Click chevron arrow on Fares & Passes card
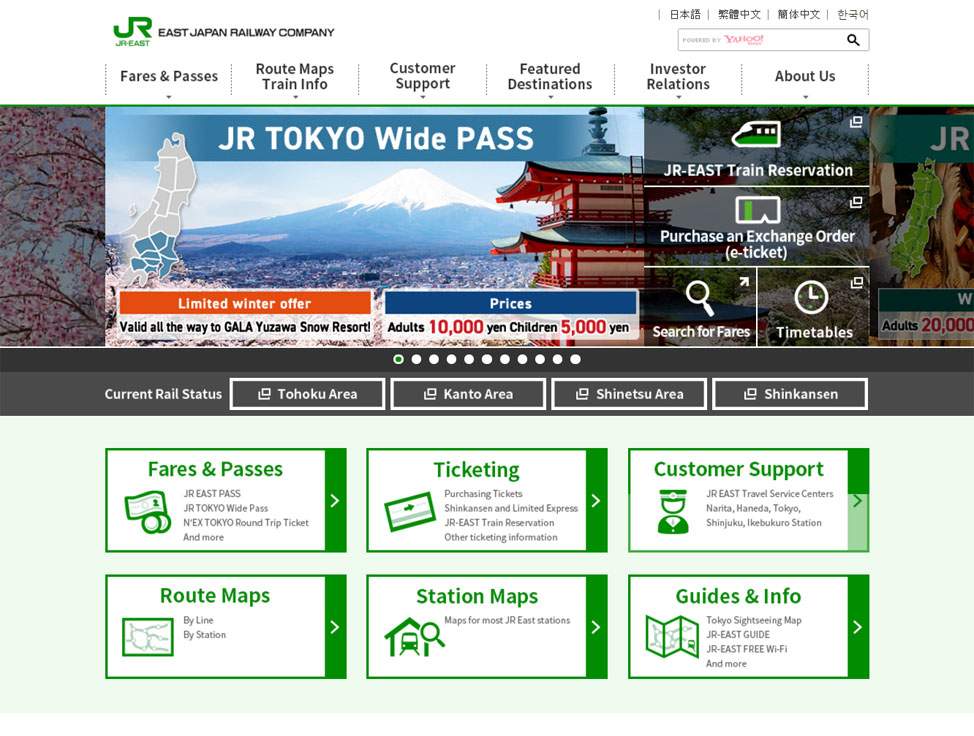 point(335,501)
